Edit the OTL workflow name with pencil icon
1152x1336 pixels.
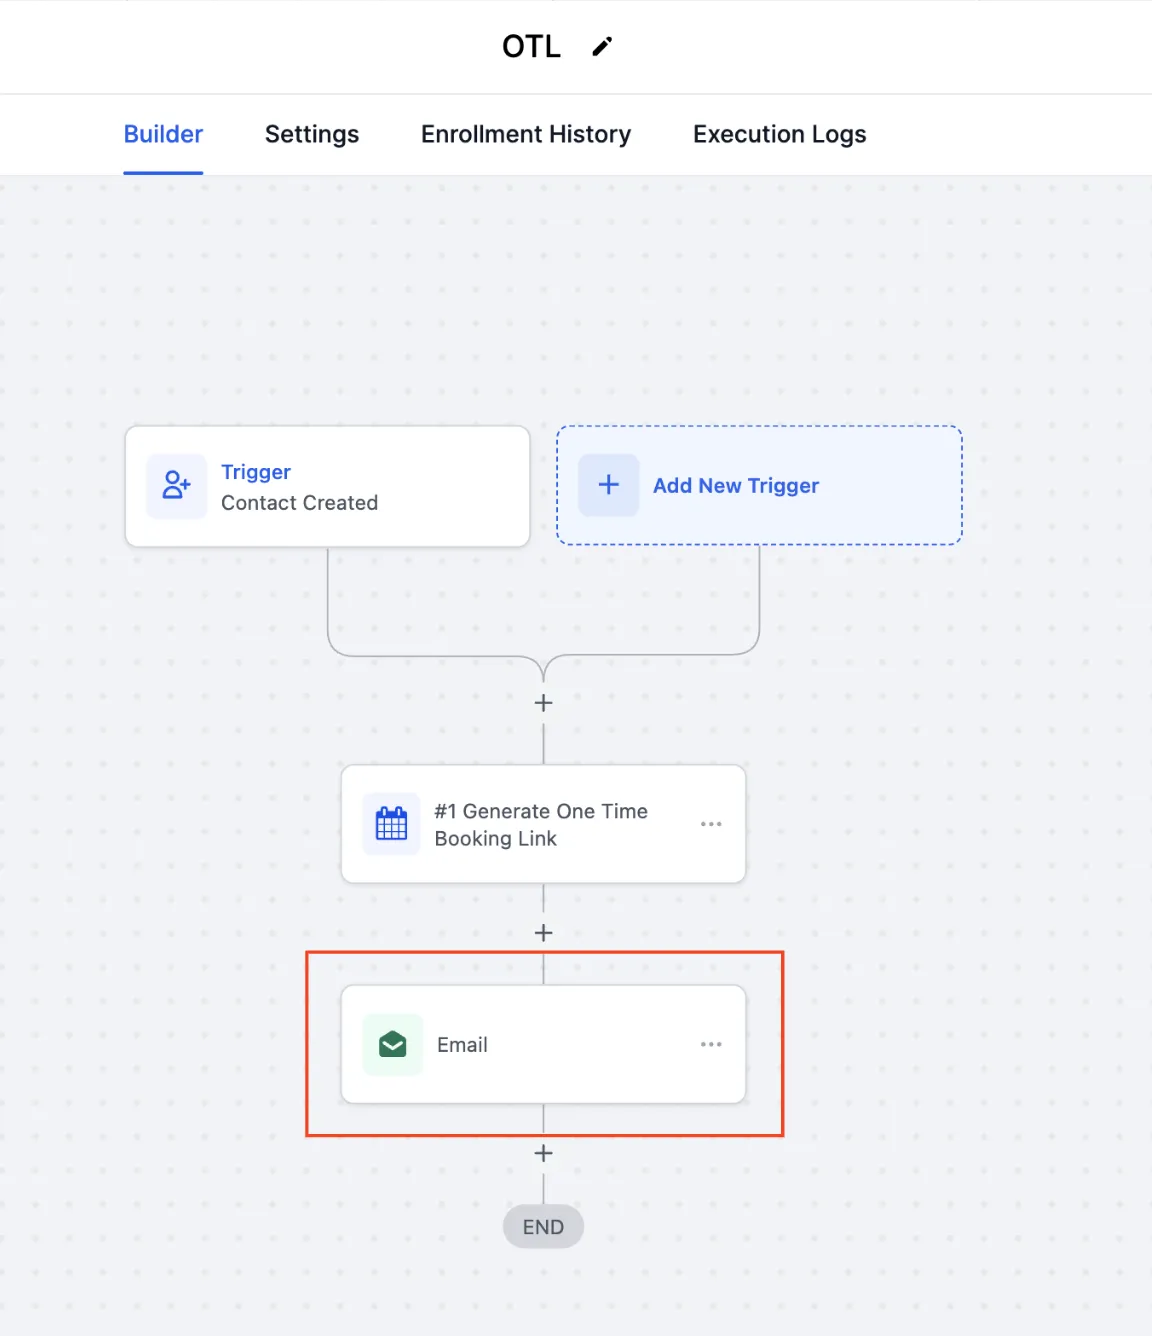coord(602,46)
